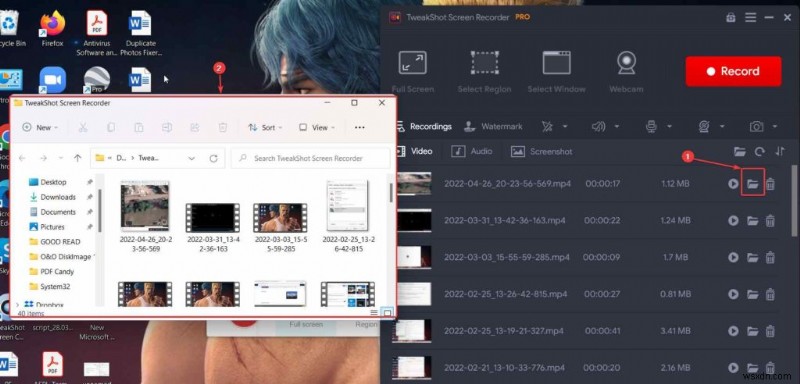Screen dimensions: 800x384
Task: Switch to the Video tab
Action: (x=414, y=151)
